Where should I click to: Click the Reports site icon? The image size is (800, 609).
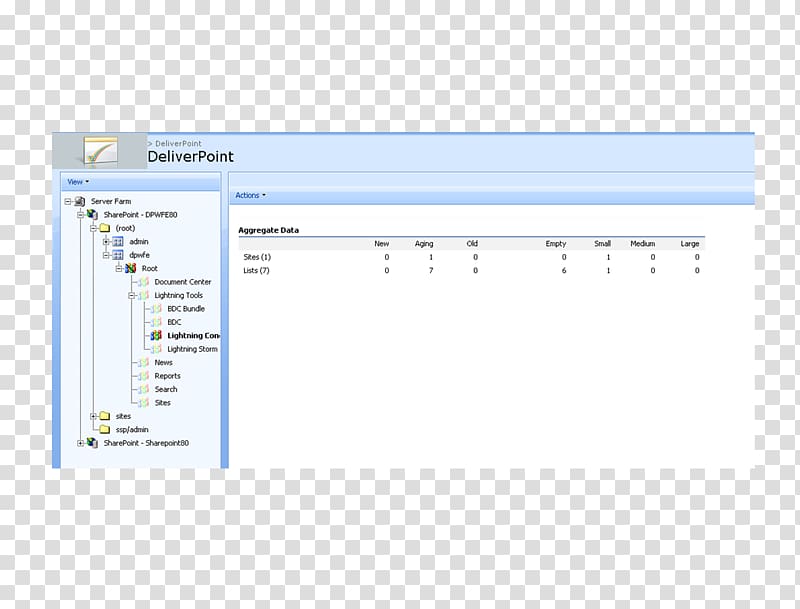(144, 376)
